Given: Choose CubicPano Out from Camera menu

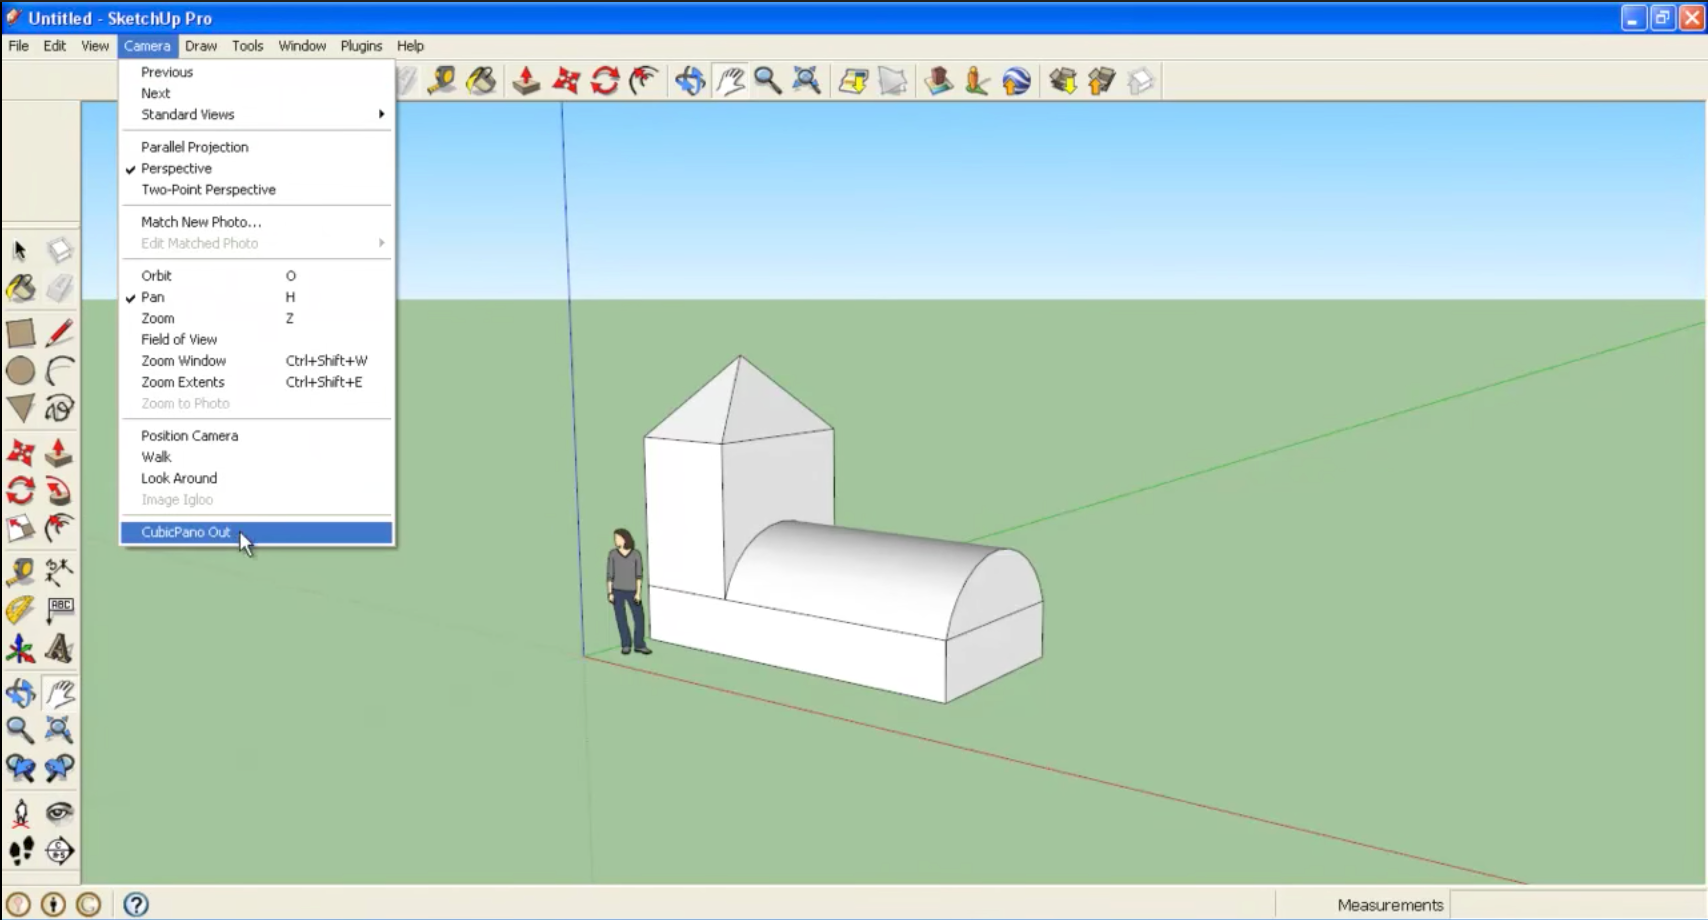Looking at the screenshot, I should [x=257, y=532].
